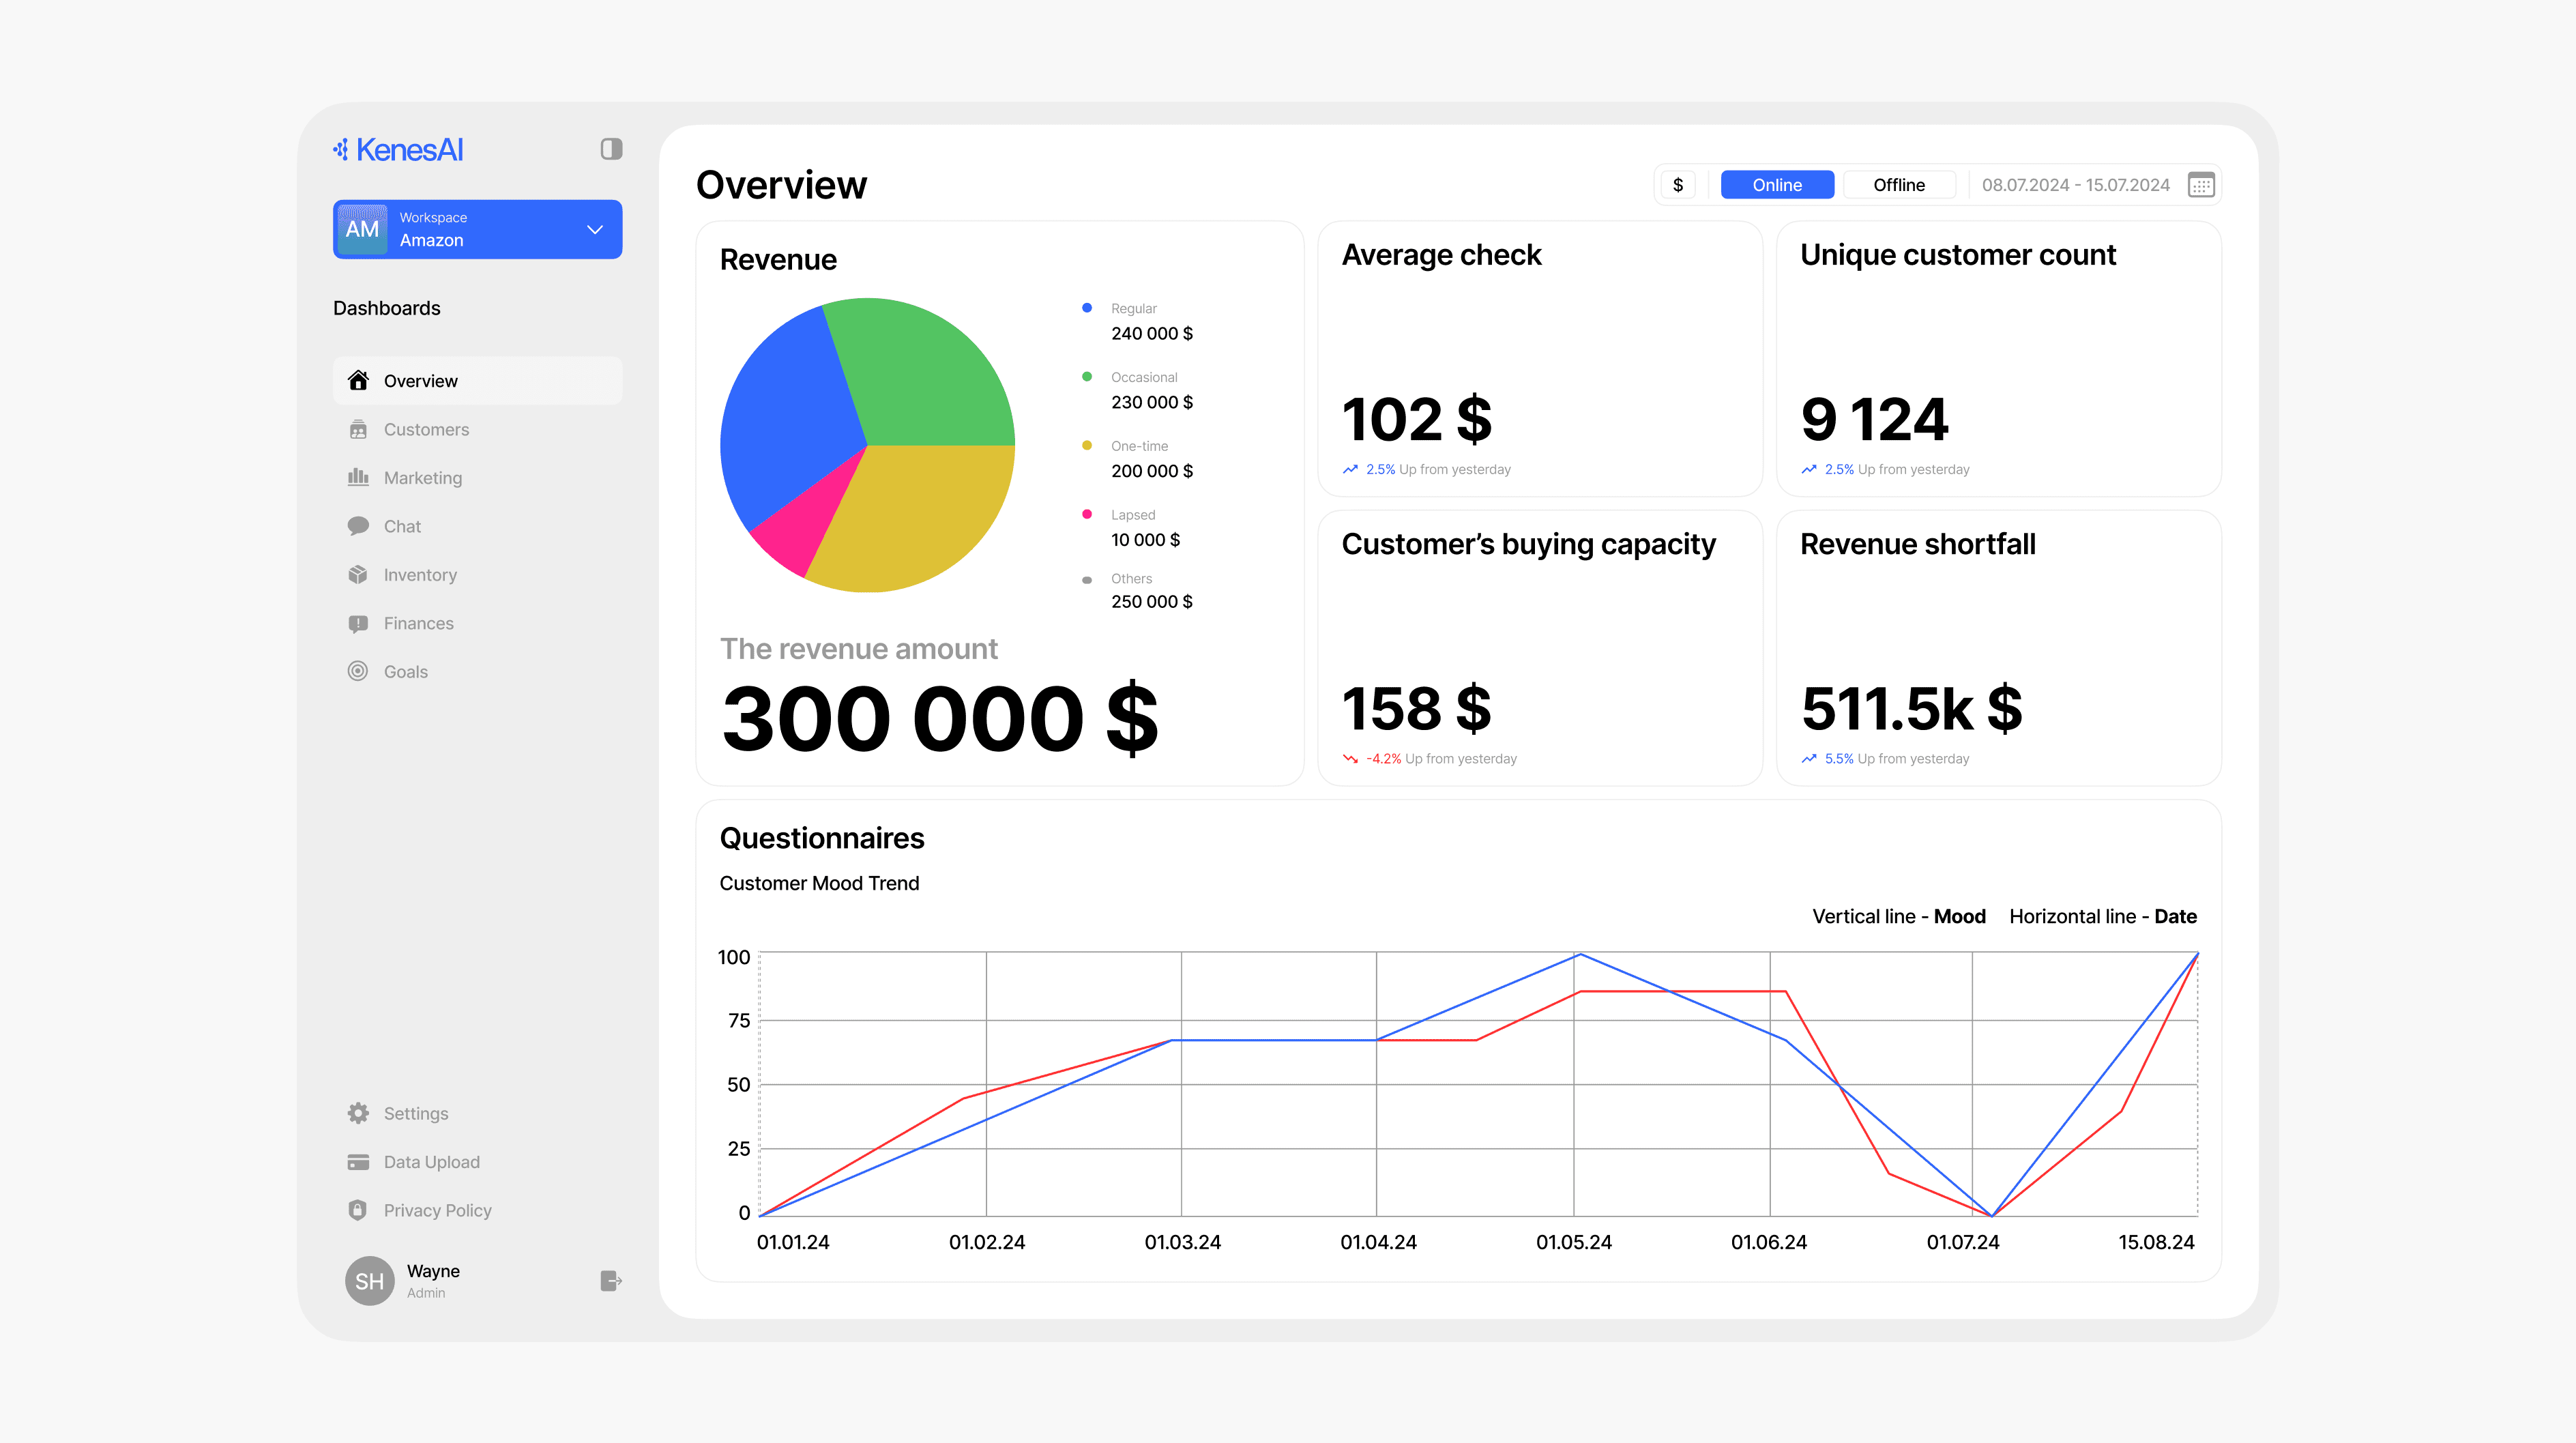The image size is (2576, 1443).
Task: Click the Finances icon
Action: (x=358, y=623)
